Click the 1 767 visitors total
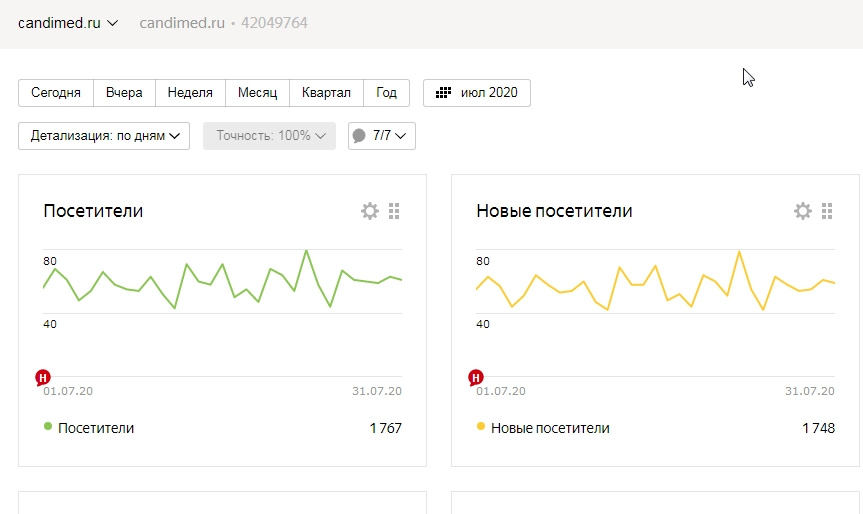The width and height of the screenshot is (863, 514). (x=385, y=428)
